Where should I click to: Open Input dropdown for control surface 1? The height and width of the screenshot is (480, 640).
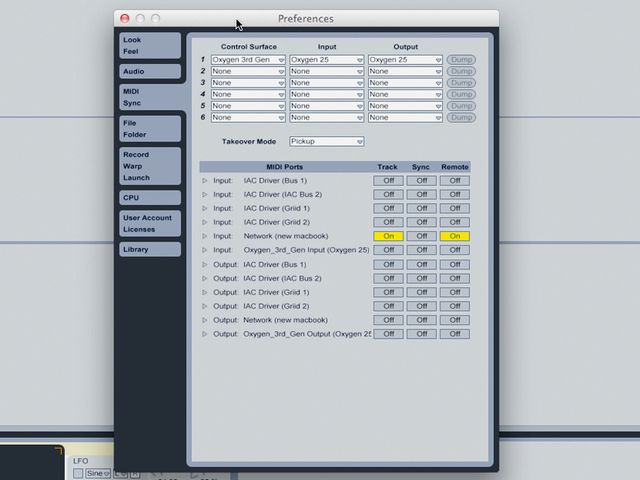[x=327, y=60]
